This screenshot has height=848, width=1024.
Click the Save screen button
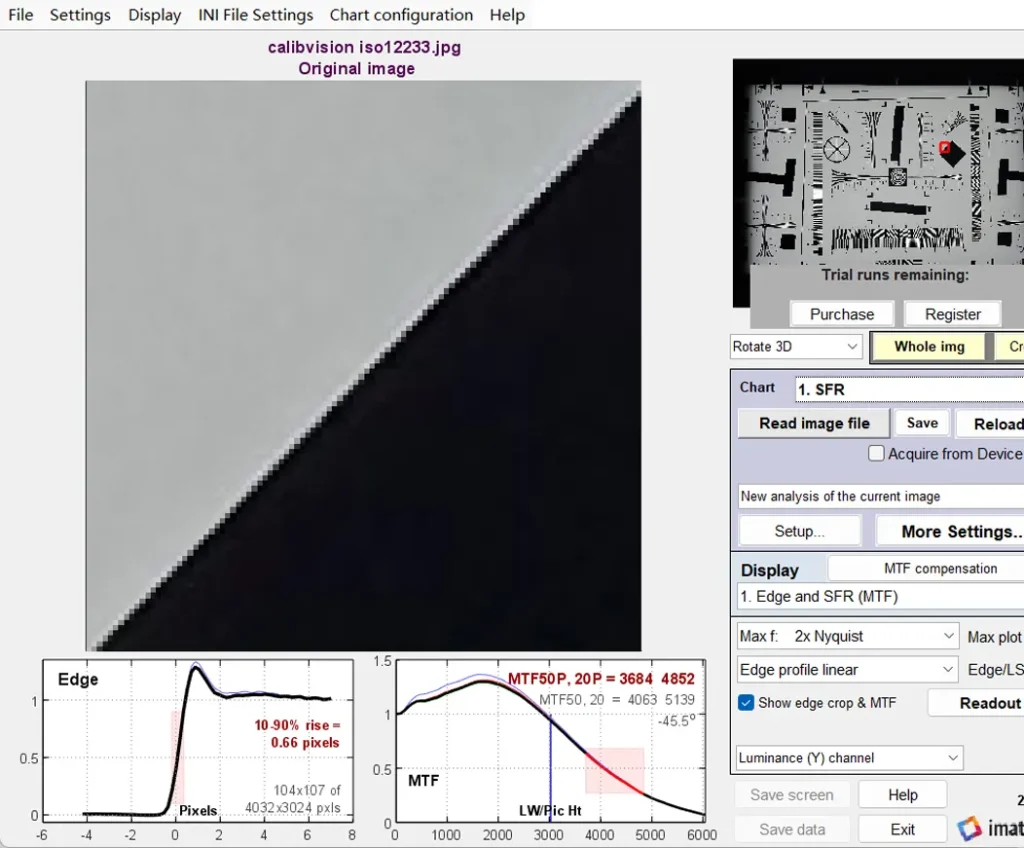[792, 795]
